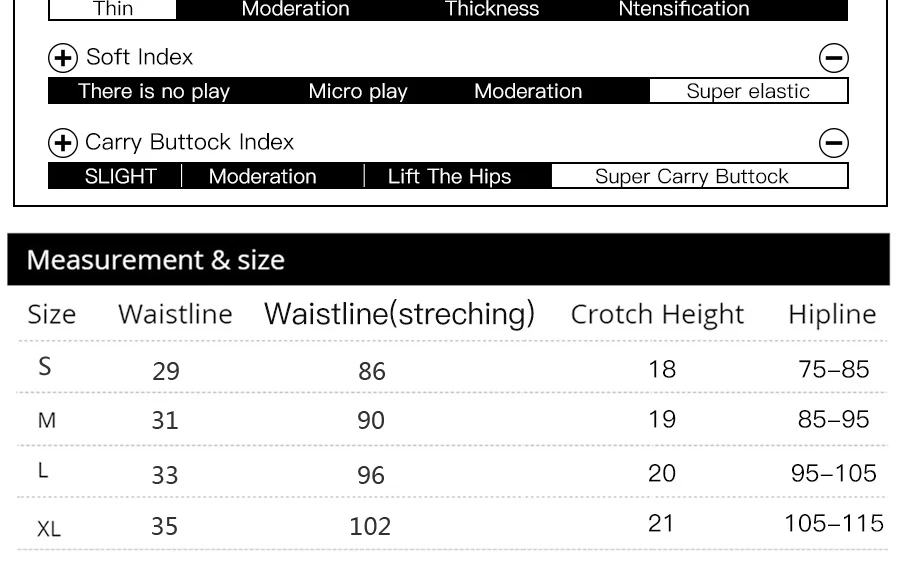Click the minus icon on Carry Buttock row
The width and height of the screenshot is (900, 566).
point(833,143)
